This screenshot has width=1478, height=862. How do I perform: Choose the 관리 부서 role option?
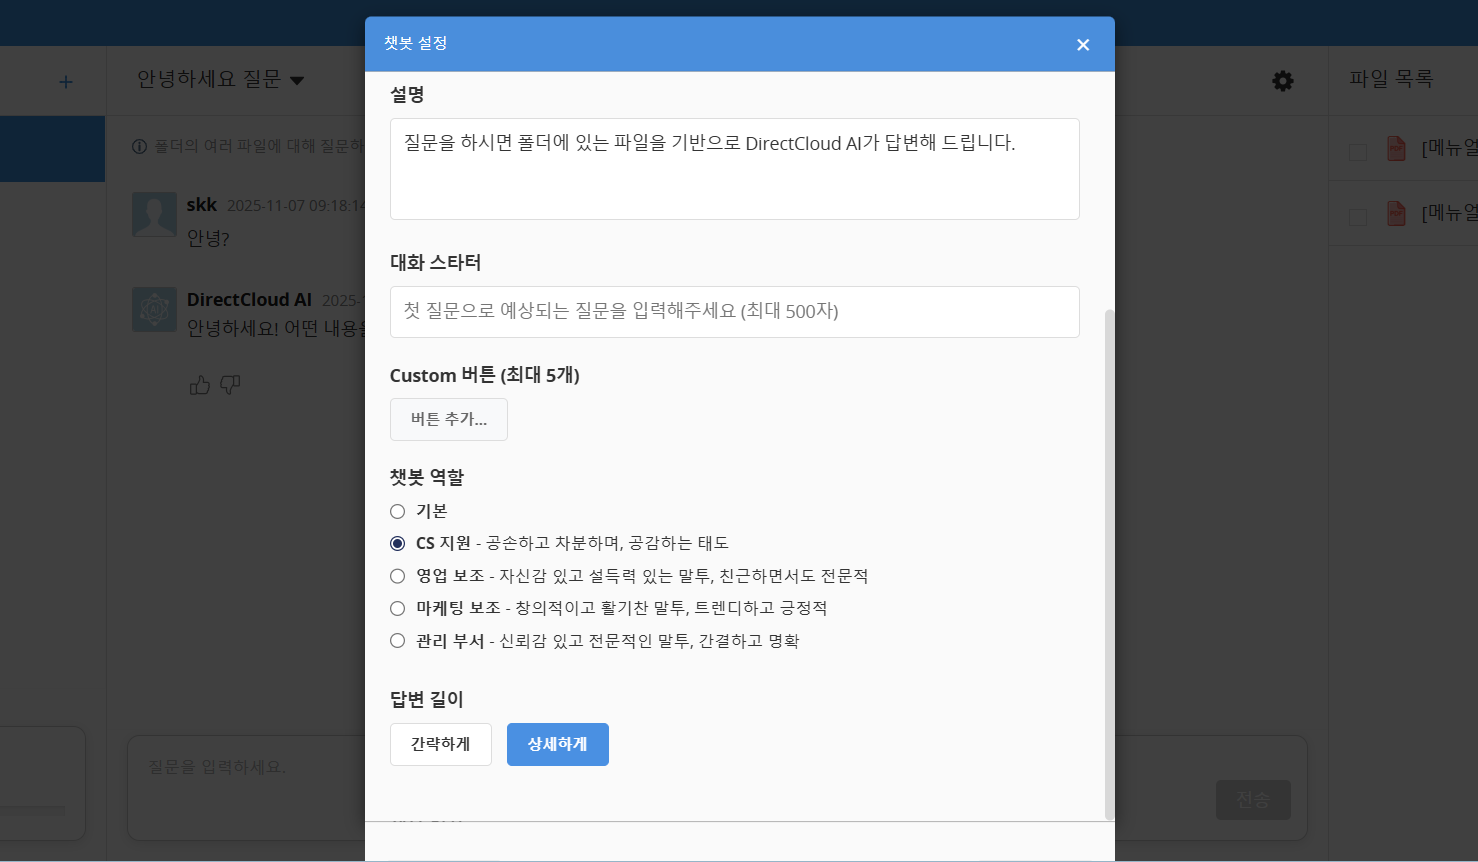click(x=398, y=641)
